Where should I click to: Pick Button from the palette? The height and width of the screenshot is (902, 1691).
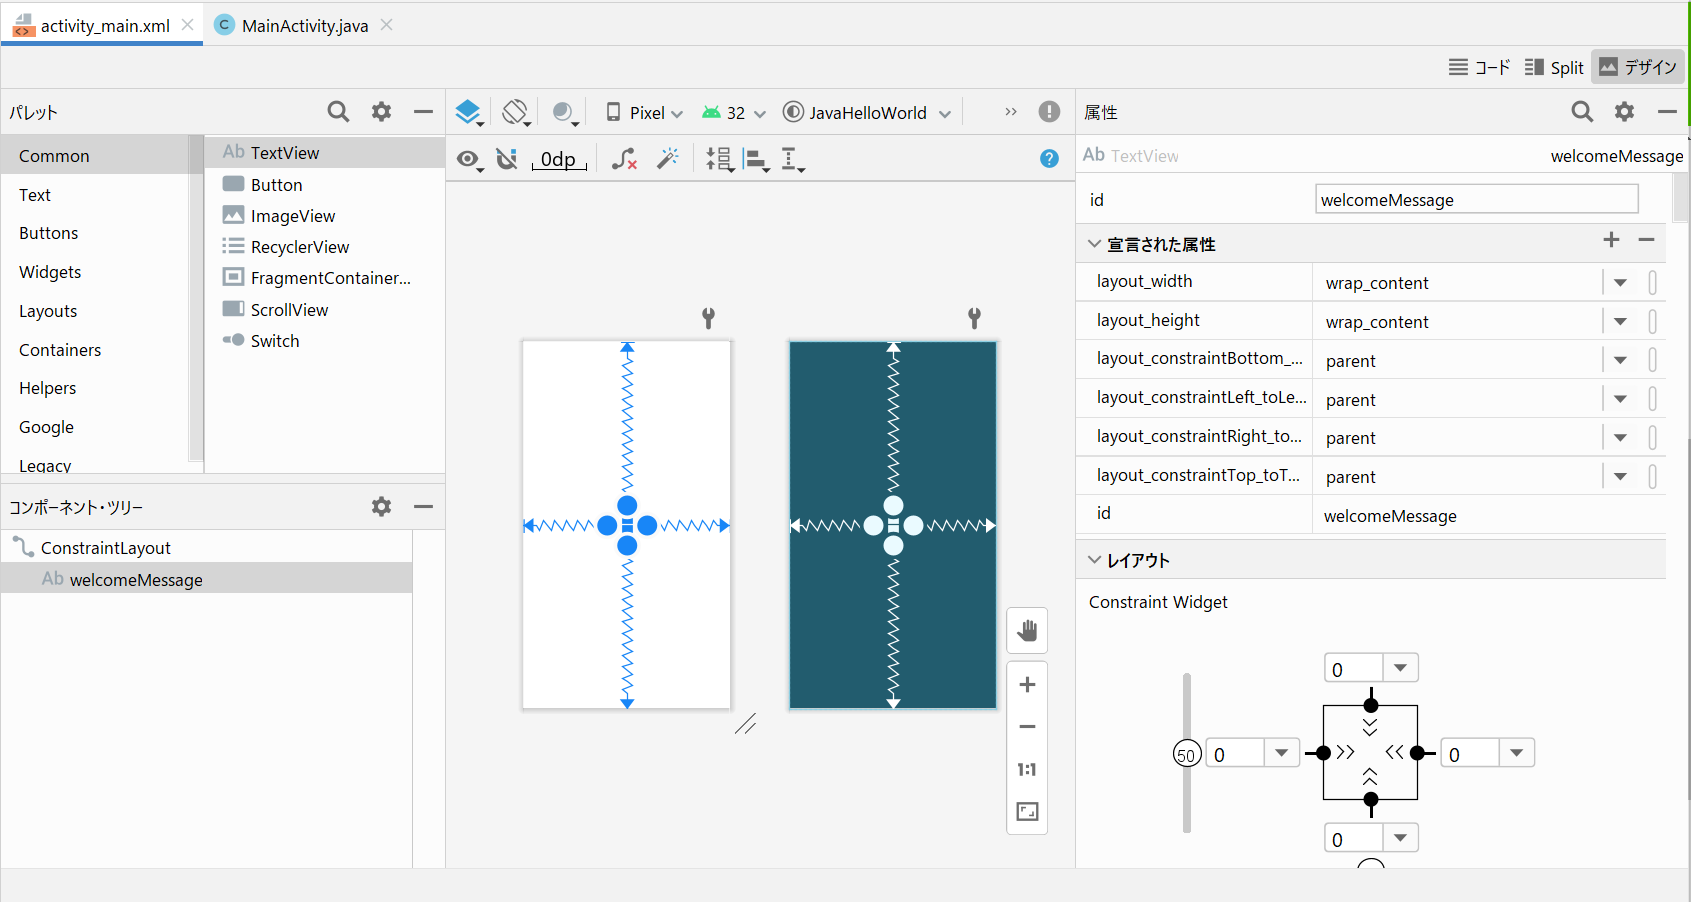(325, 184)
